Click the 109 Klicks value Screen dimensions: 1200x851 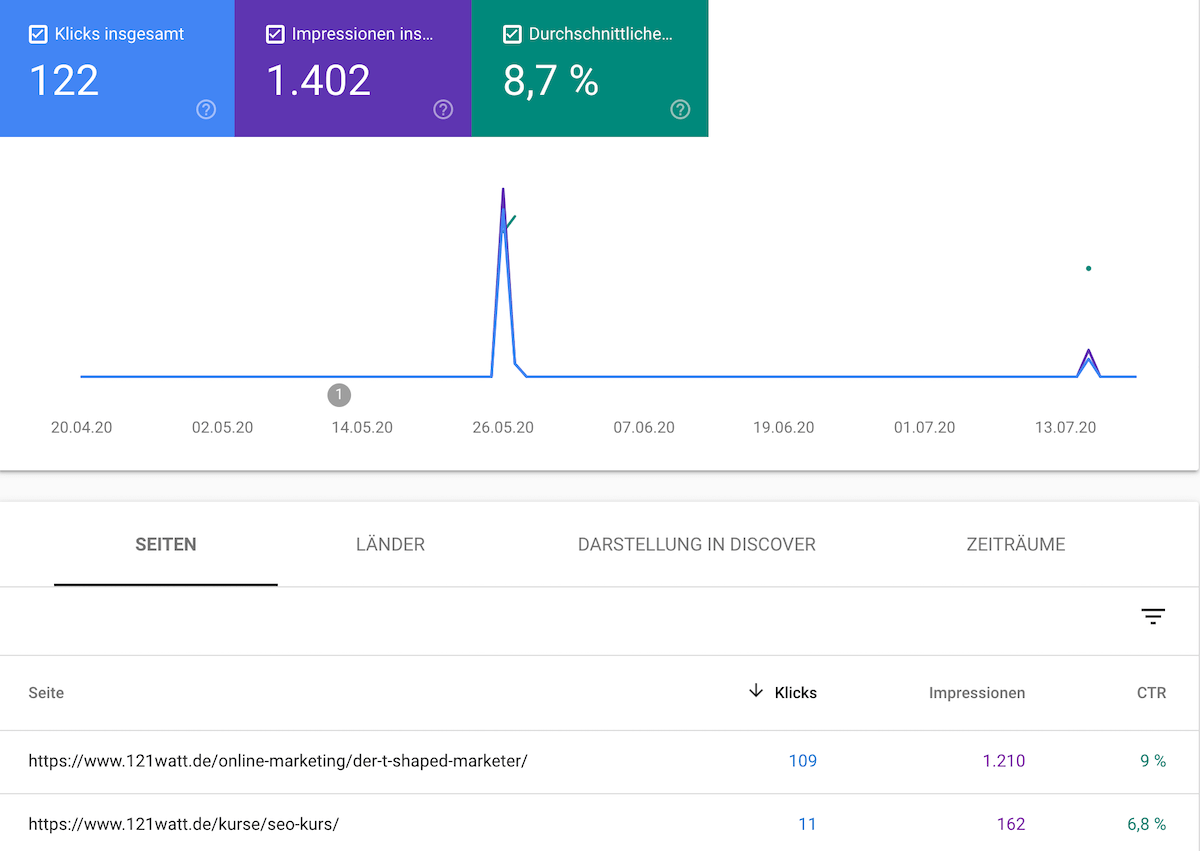(x=803, y=761)
